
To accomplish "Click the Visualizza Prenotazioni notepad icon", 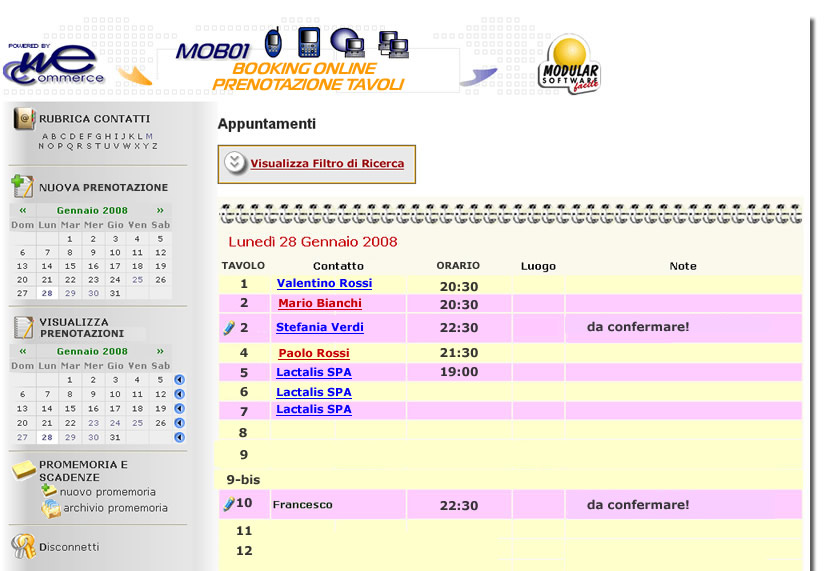I will 23,327.
